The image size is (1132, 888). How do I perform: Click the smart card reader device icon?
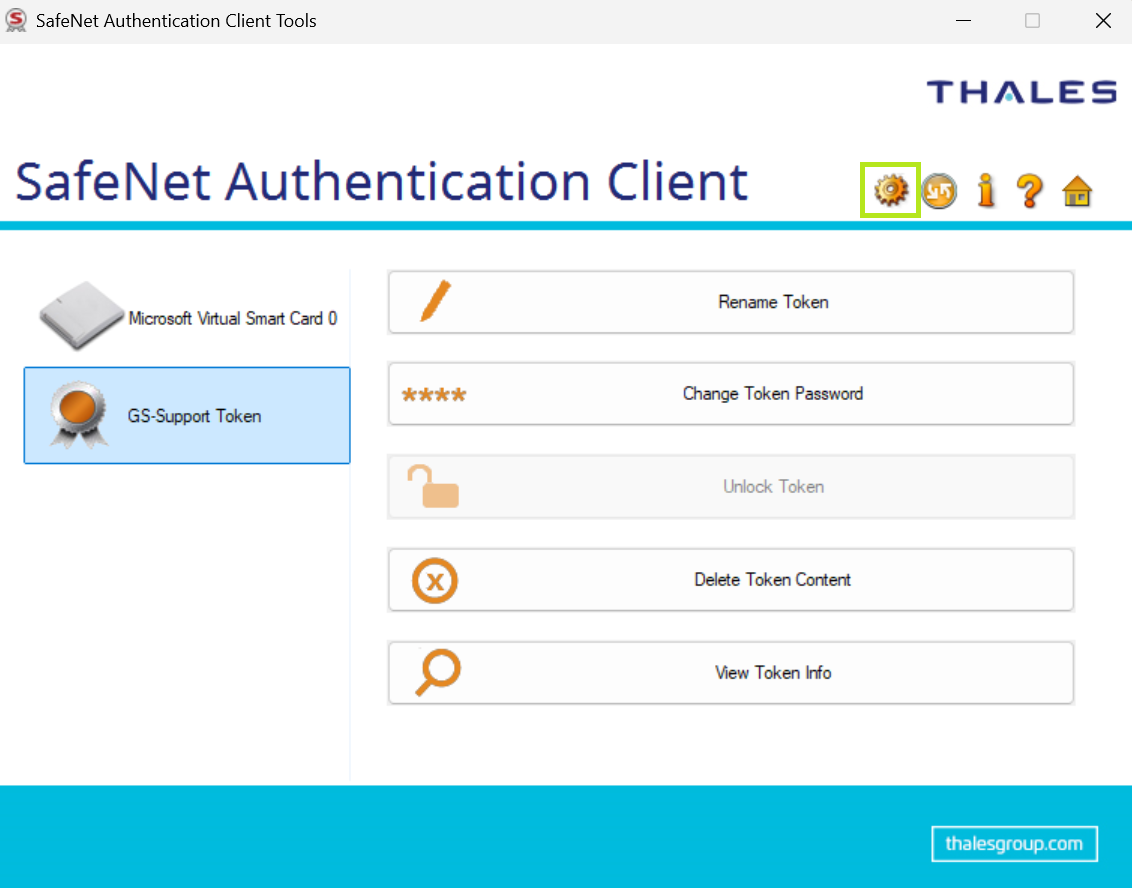click(x=82, y=316)
